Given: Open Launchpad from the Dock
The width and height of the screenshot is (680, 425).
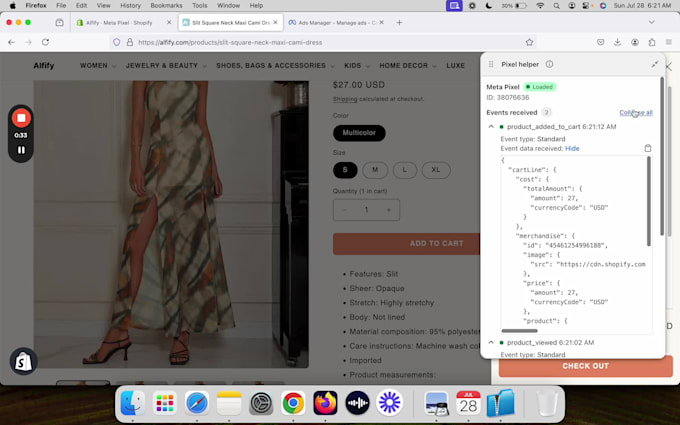Looking at the screenshot, I should point(165,403).
